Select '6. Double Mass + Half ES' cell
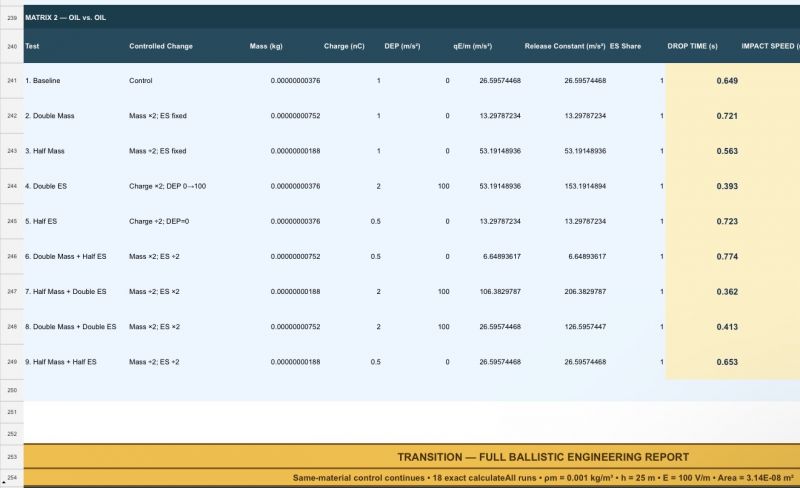800x488 pixels. 65,256
